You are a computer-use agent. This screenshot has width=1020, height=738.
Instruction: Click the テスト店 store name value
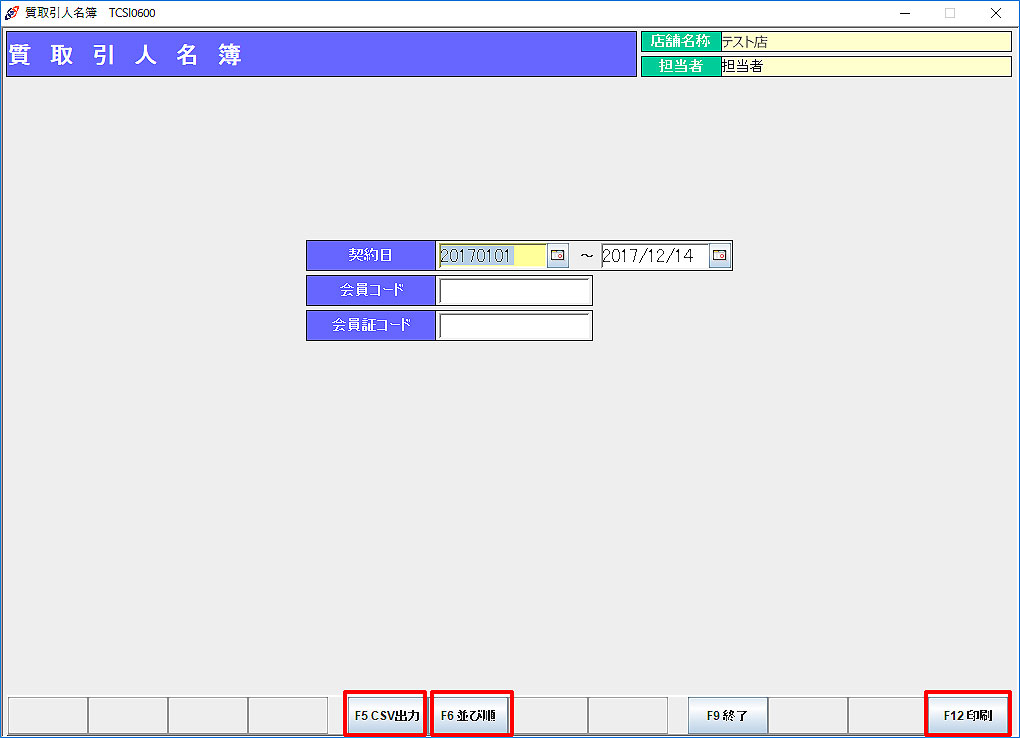pyautogui.click(x=866, y=42)
